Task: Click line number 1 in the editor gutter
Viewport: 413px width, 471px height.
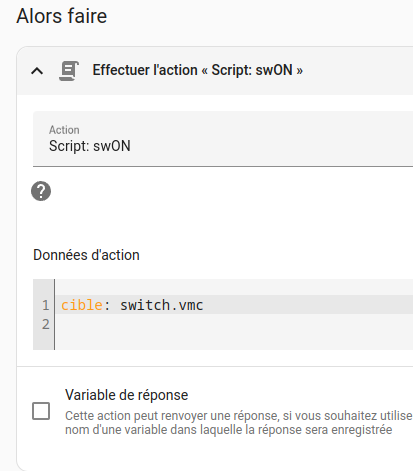Action: pos(46,305)
